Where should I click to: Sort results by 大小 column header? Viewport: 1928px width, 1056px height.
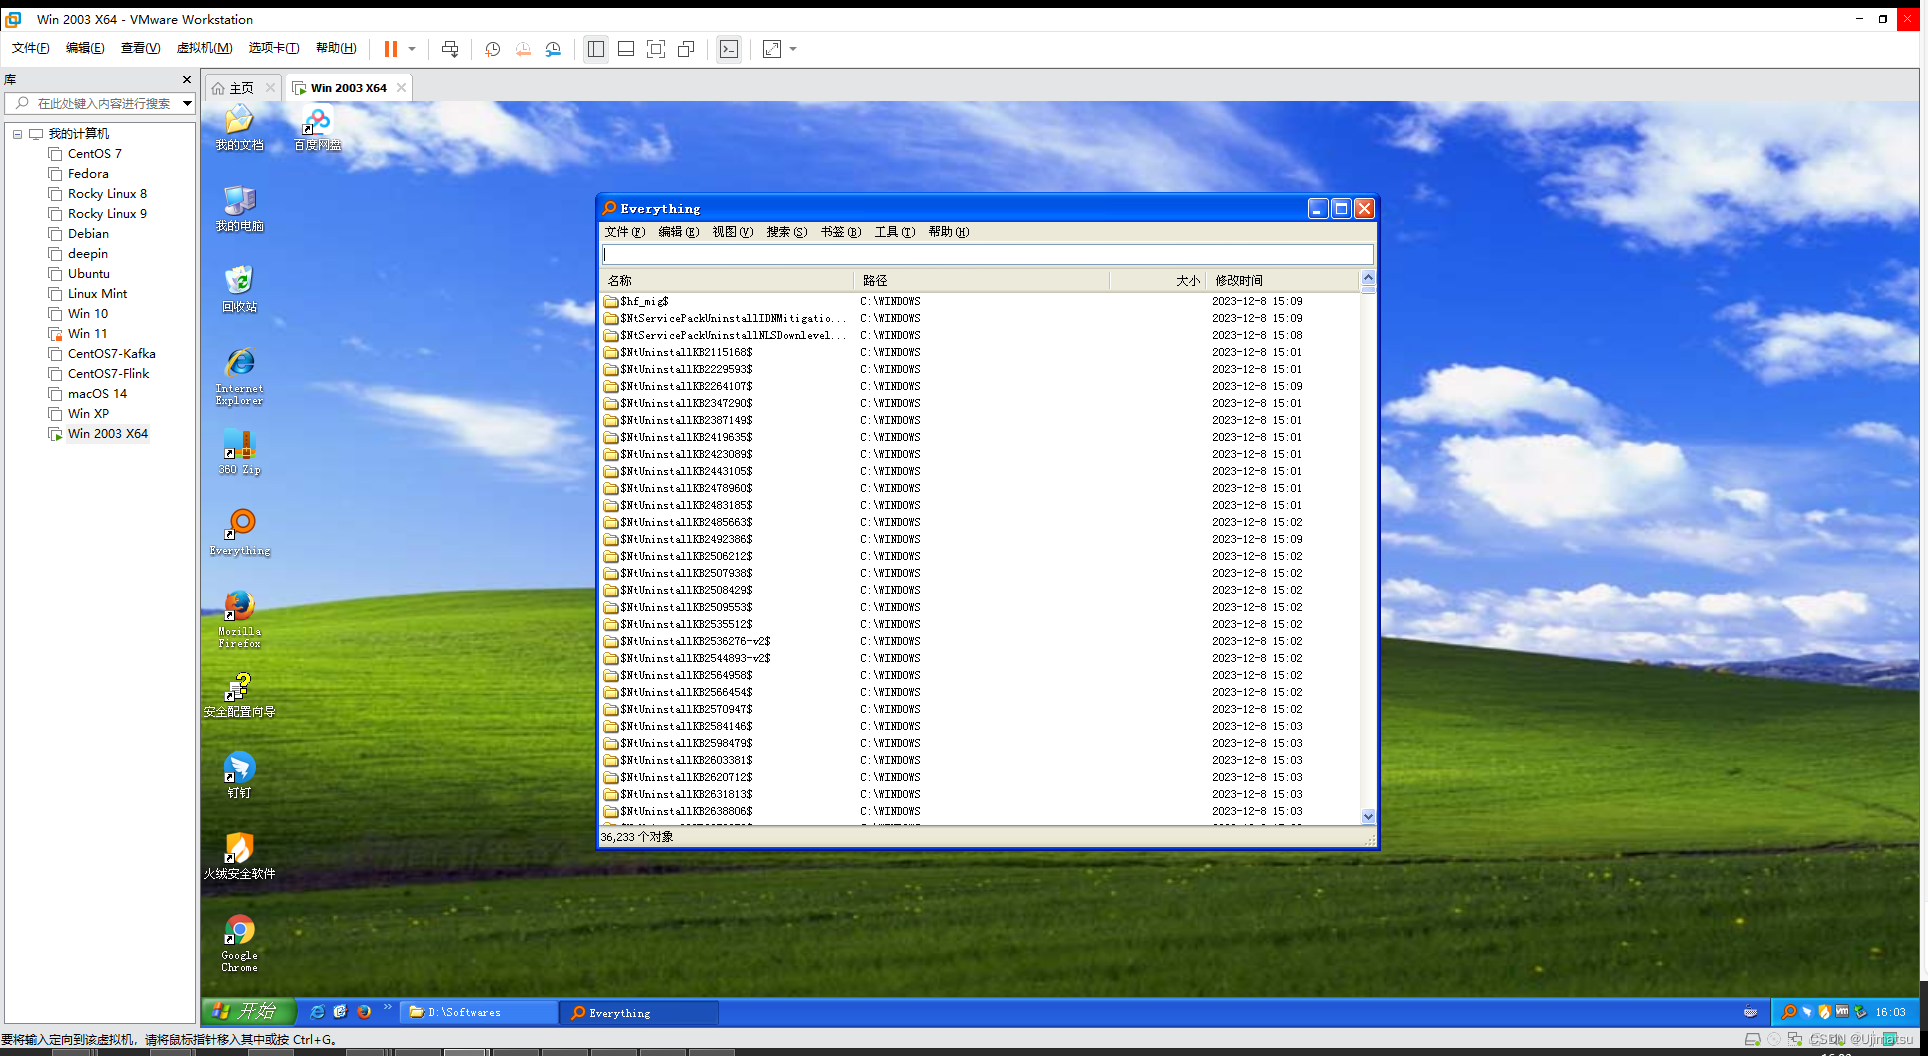click(1157, 281)
